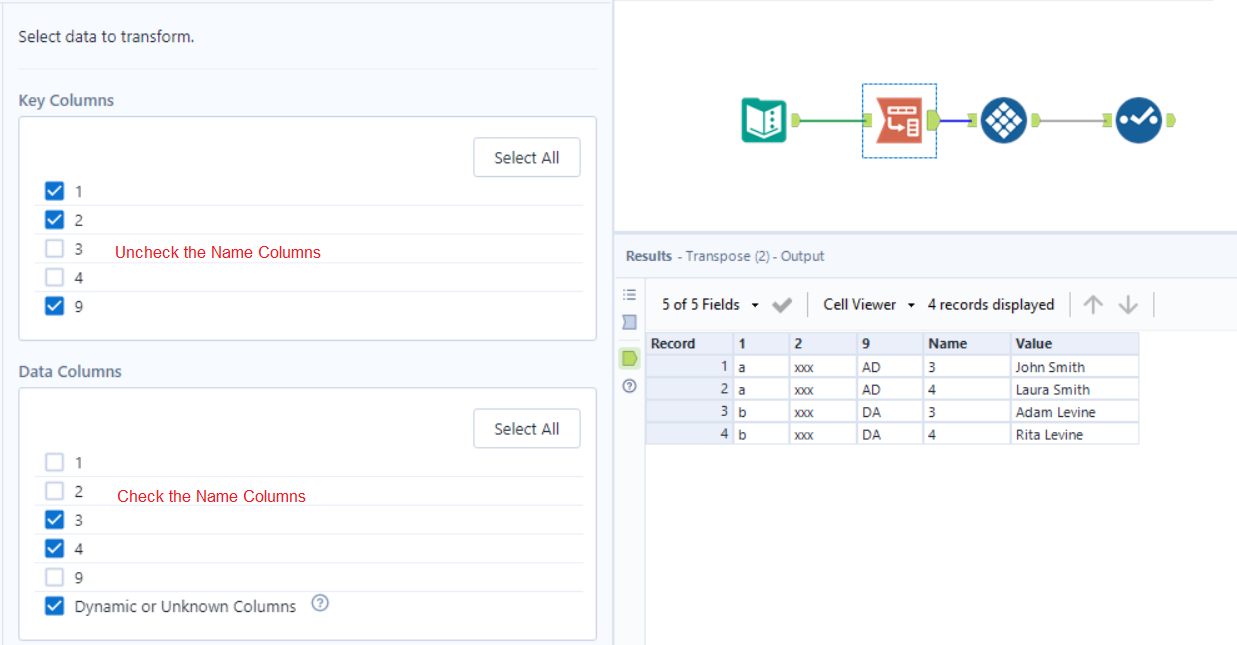Uncheck column 4 under Data Columns
This screenshot has width=1237, height=645.
click(x=55, y=549)
